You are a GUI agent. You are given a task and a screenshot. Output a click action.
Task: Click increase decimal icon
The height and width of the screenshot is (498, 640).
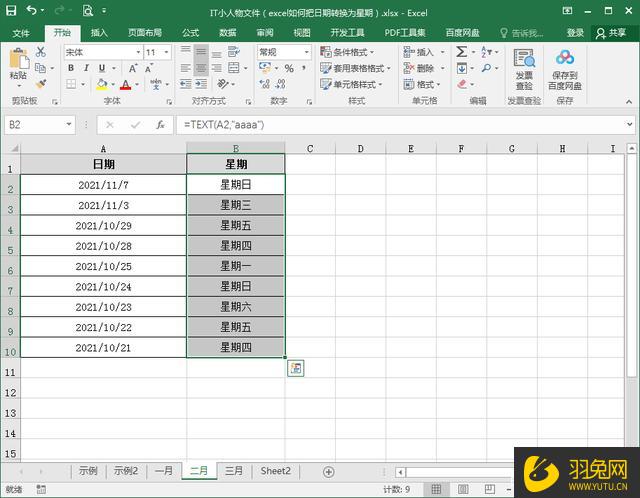click(x=264, y=84)
